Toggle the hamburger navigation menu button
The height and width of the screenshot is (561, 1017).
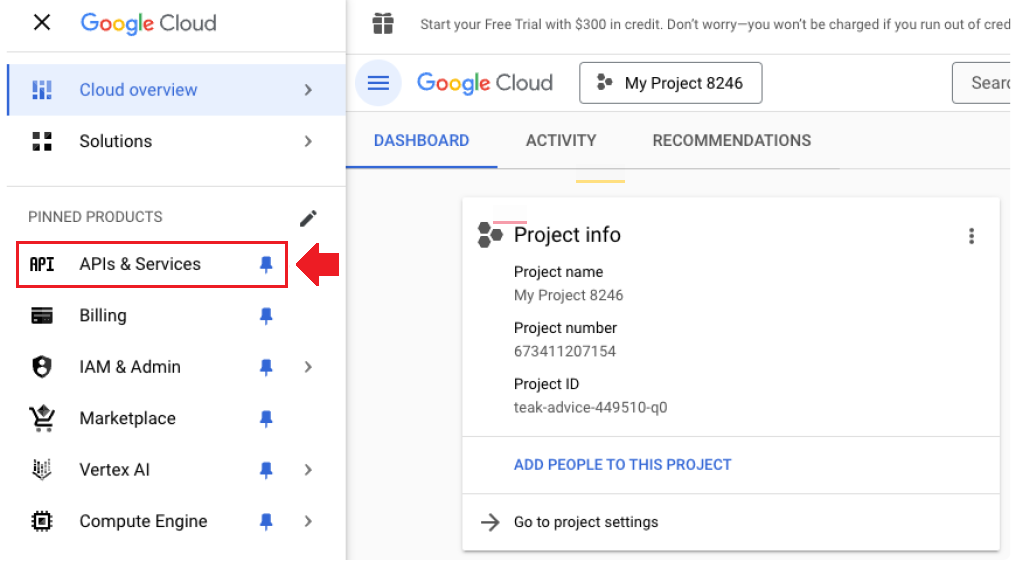(378, 83)
